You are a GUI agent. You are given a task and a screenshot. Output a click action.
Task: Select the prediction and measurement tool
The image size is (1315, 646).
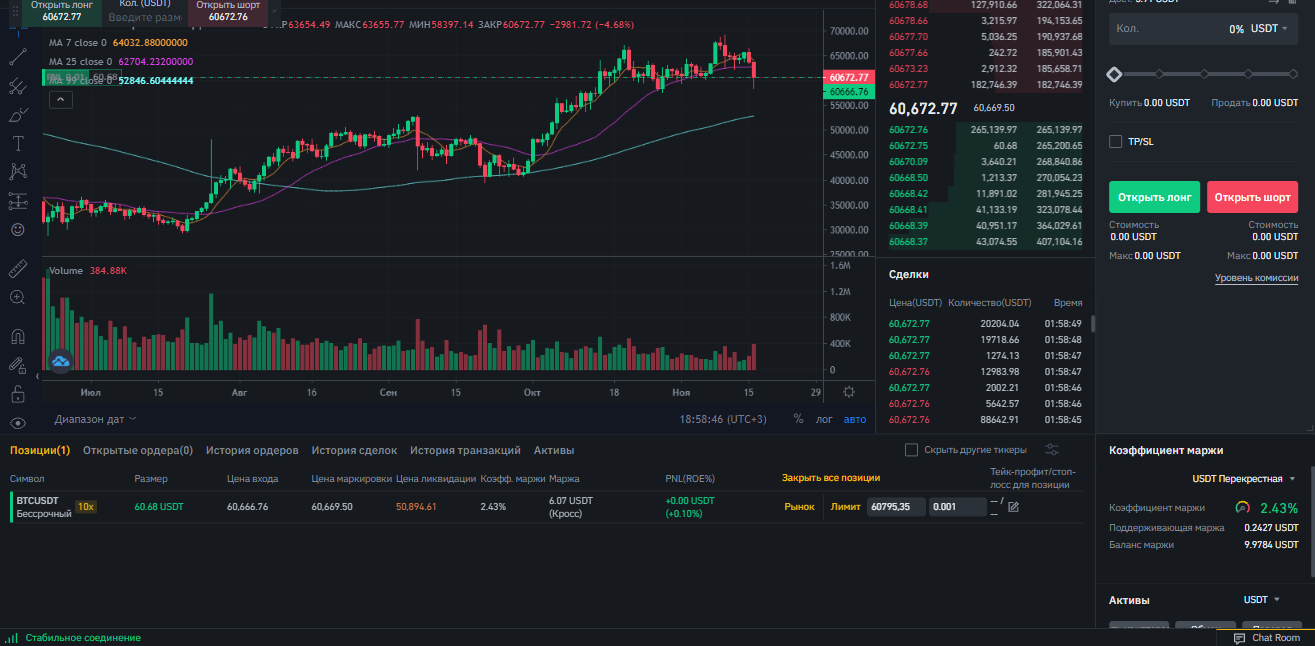click(17, 201)
